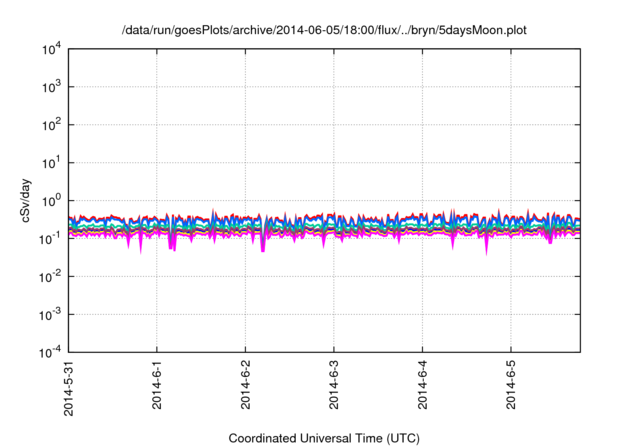Click the 10^-3 y-axis label
This screenshot has width=640, height=448.
click(x=50, y=315)
